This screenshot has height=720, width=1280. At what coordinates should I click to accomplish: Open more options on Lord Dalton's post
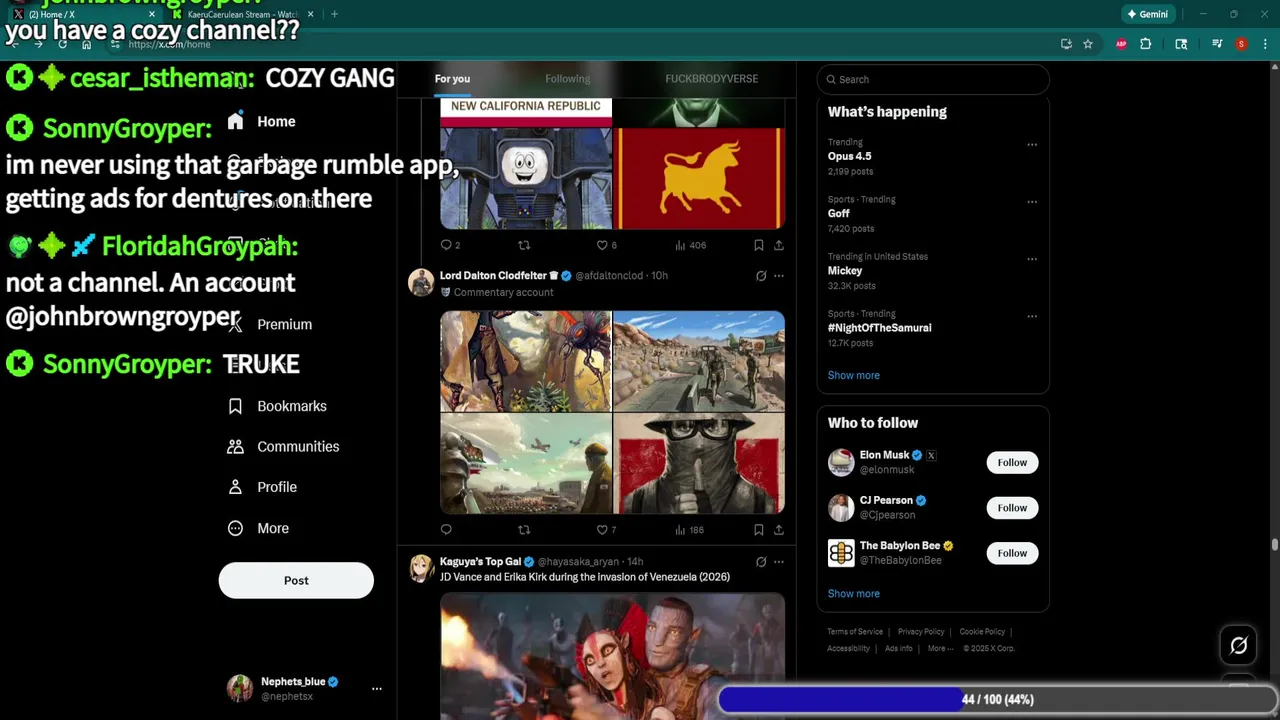click(x=779, y=276)
